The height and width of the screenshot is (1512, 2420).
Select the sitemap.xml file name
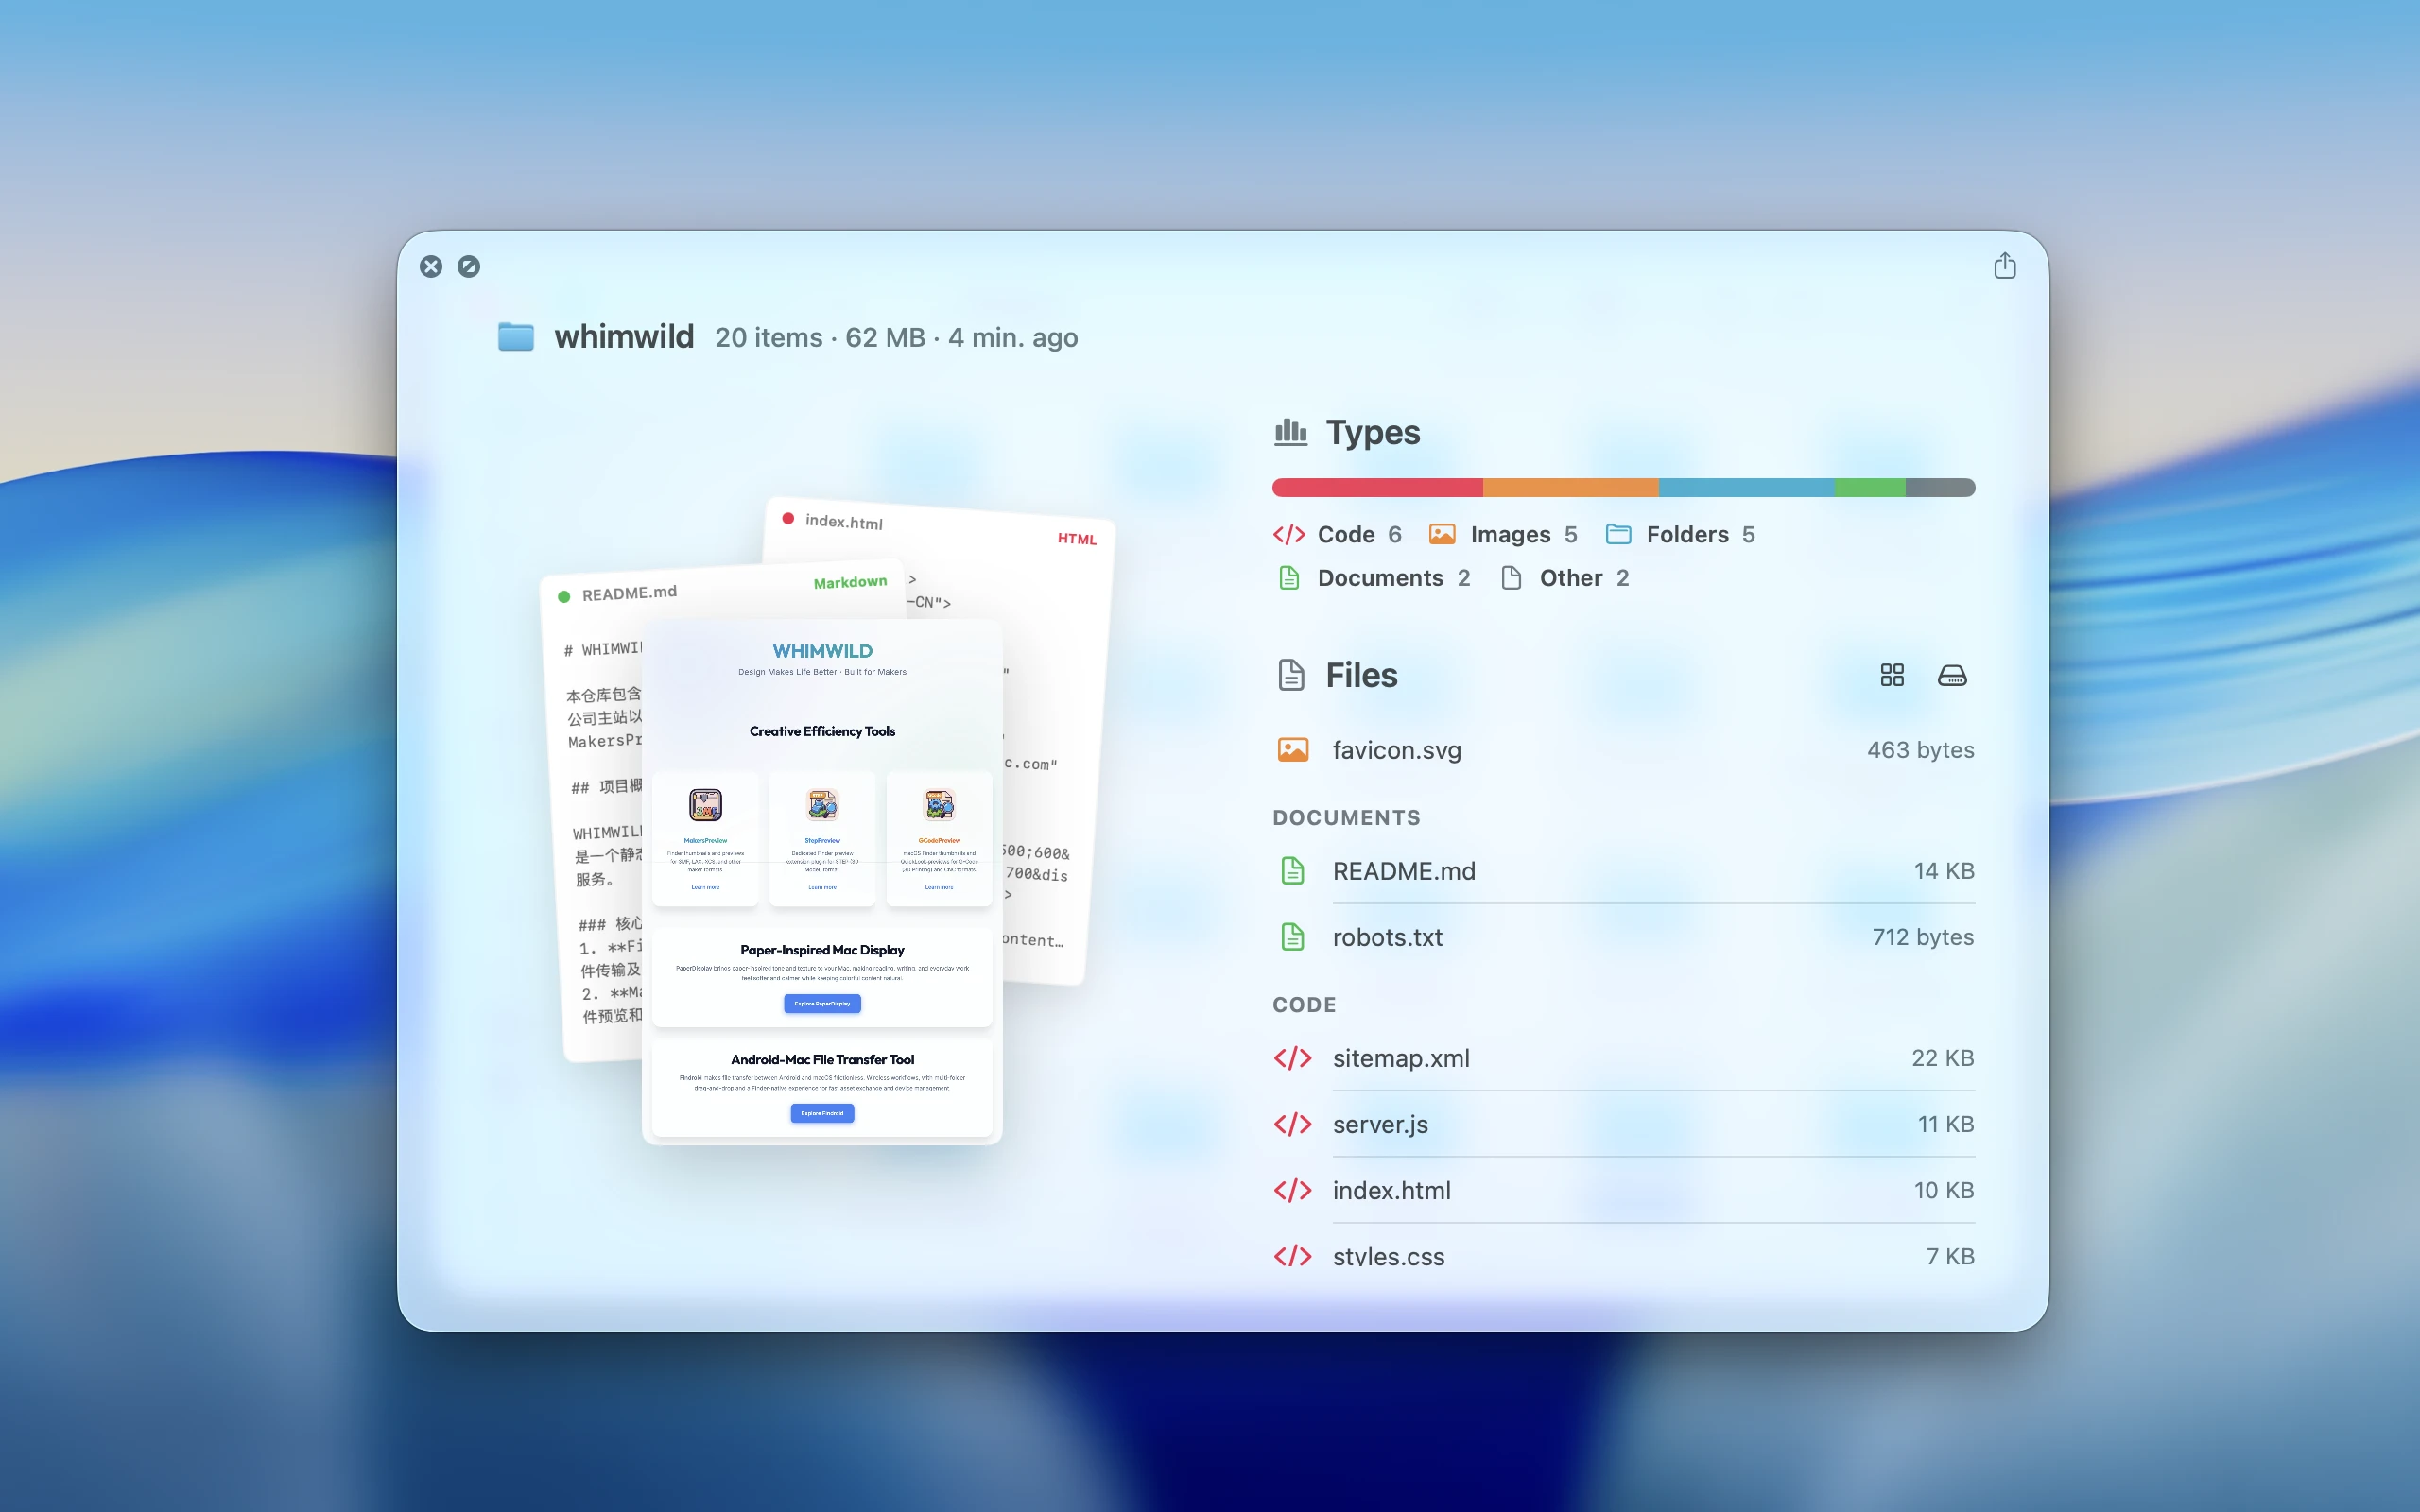click(x=1401, y=1058)
